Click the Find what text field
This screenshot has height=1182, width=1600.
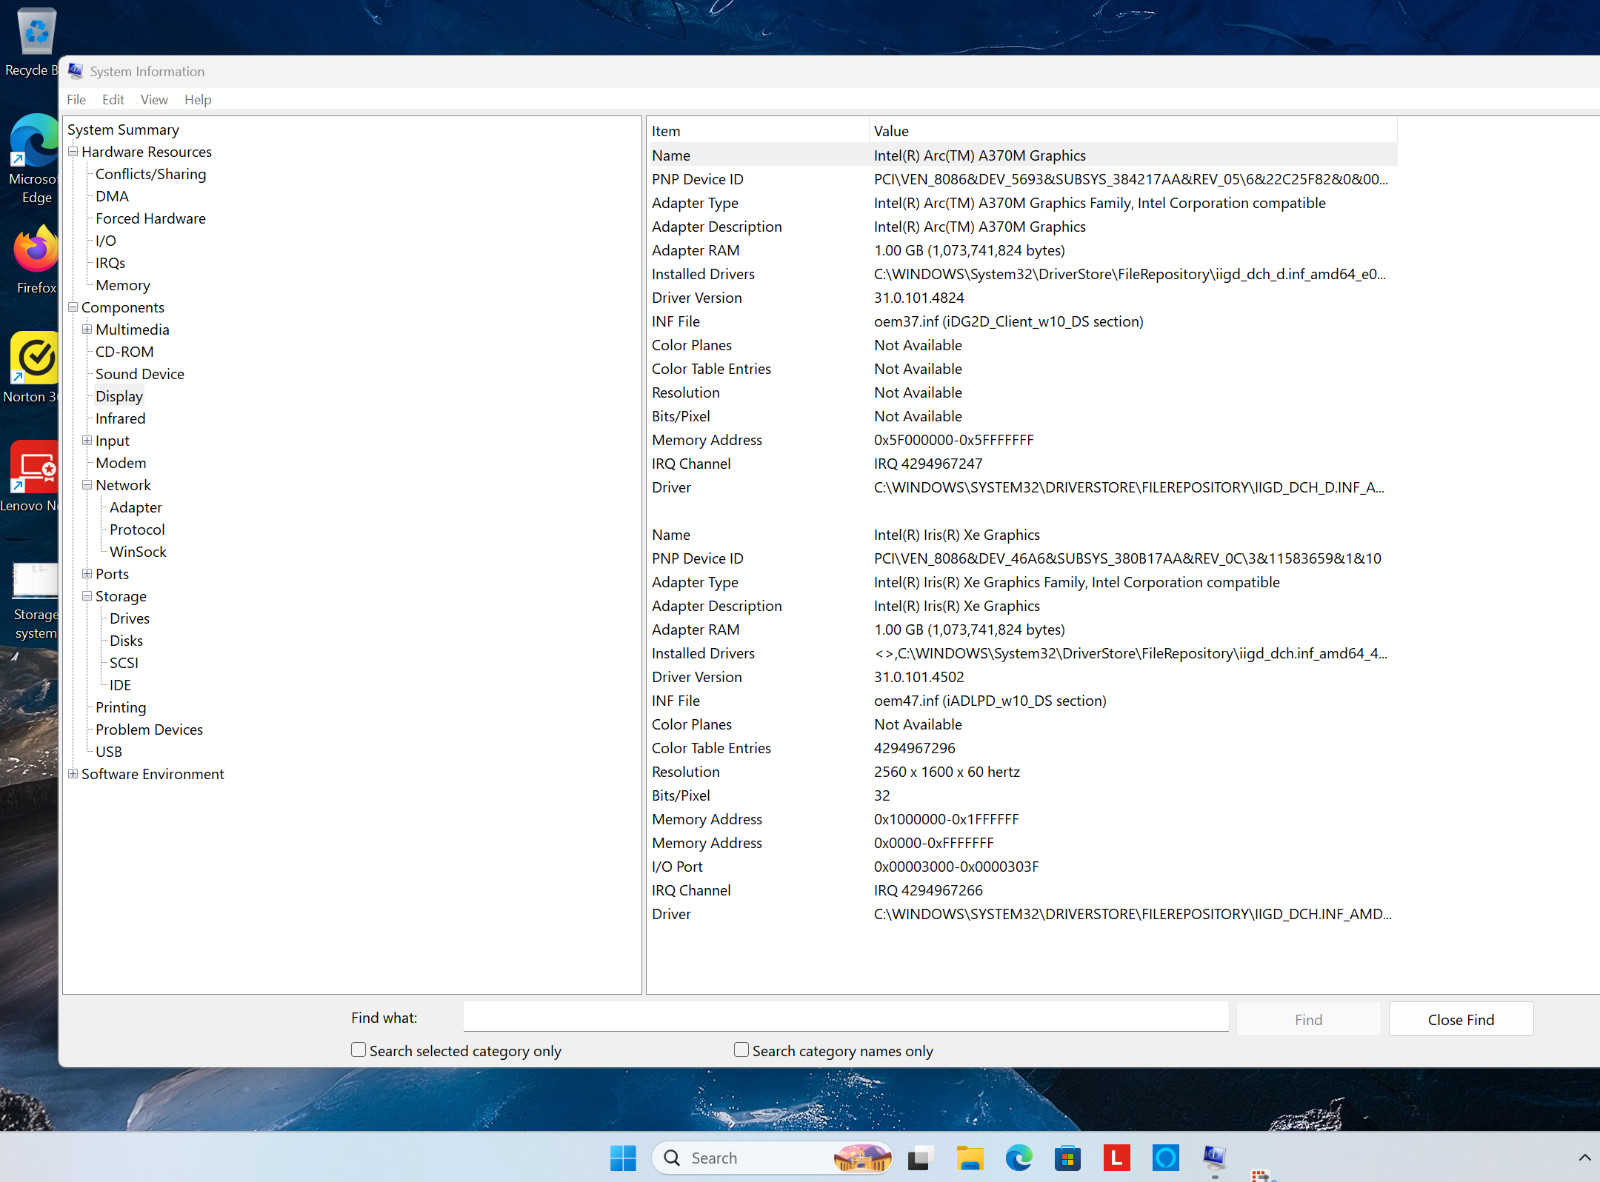[846, 1017]
